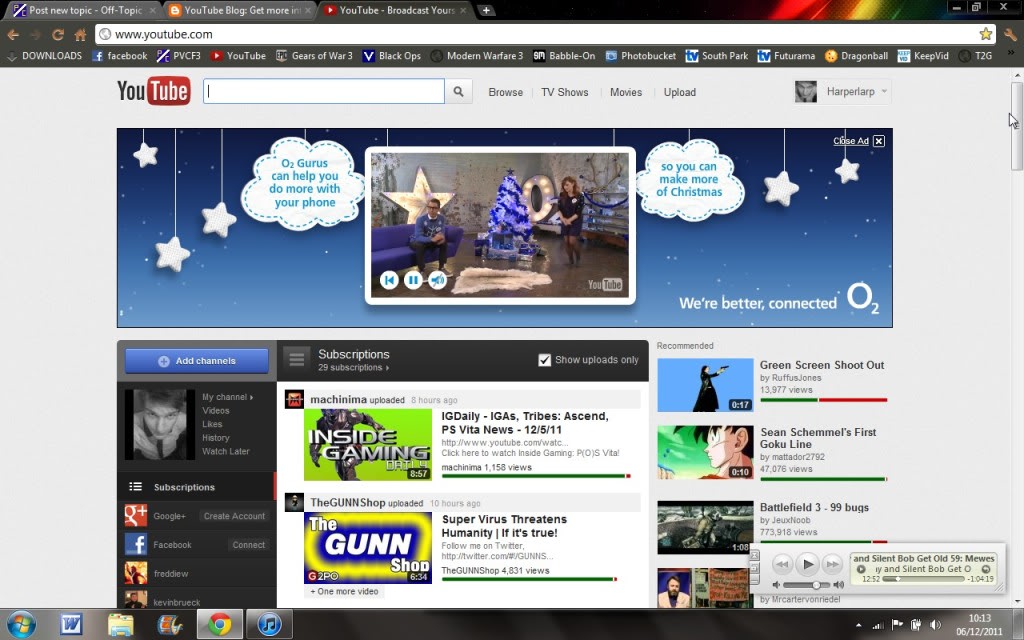Play in the mini iTunes player
This screenshot has width=1024, height=640.
click(807, 564)
